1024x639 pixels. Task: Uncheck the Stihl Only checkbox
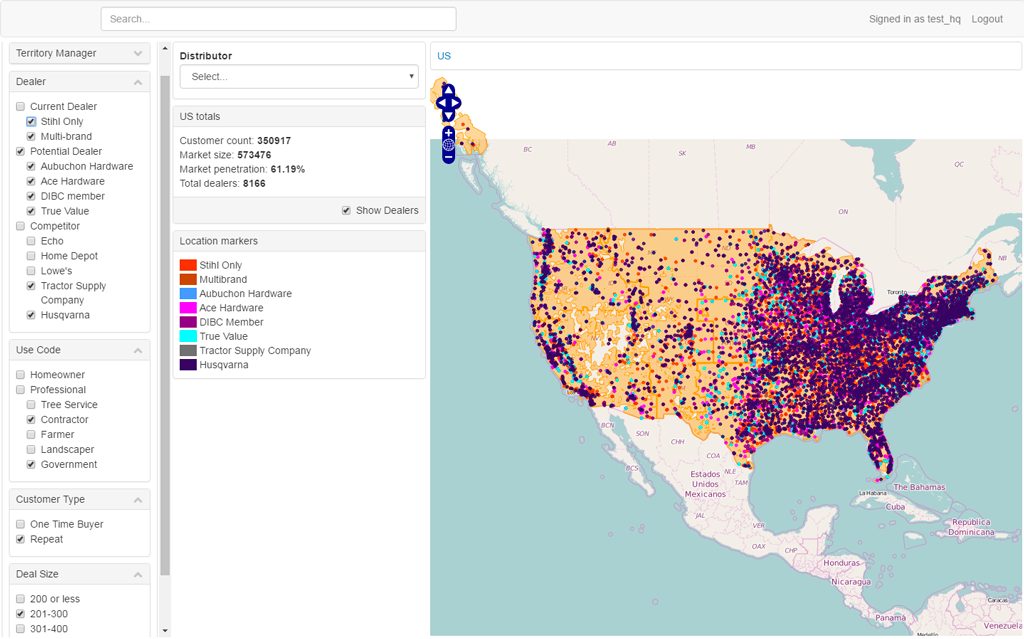tap(32, 122)
